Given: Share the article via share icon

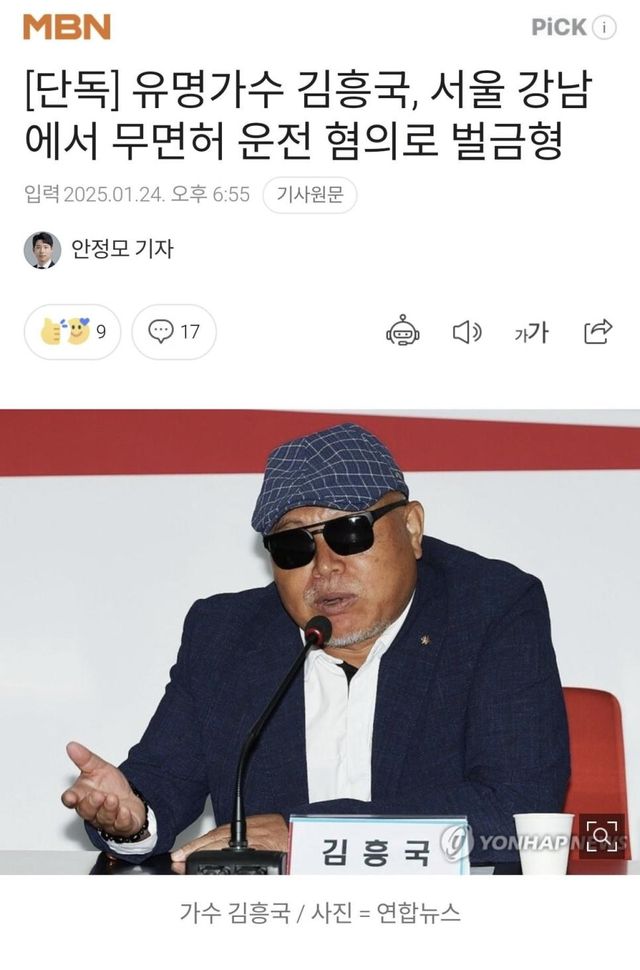Looking at the screenshot, I should pos(598,332).
